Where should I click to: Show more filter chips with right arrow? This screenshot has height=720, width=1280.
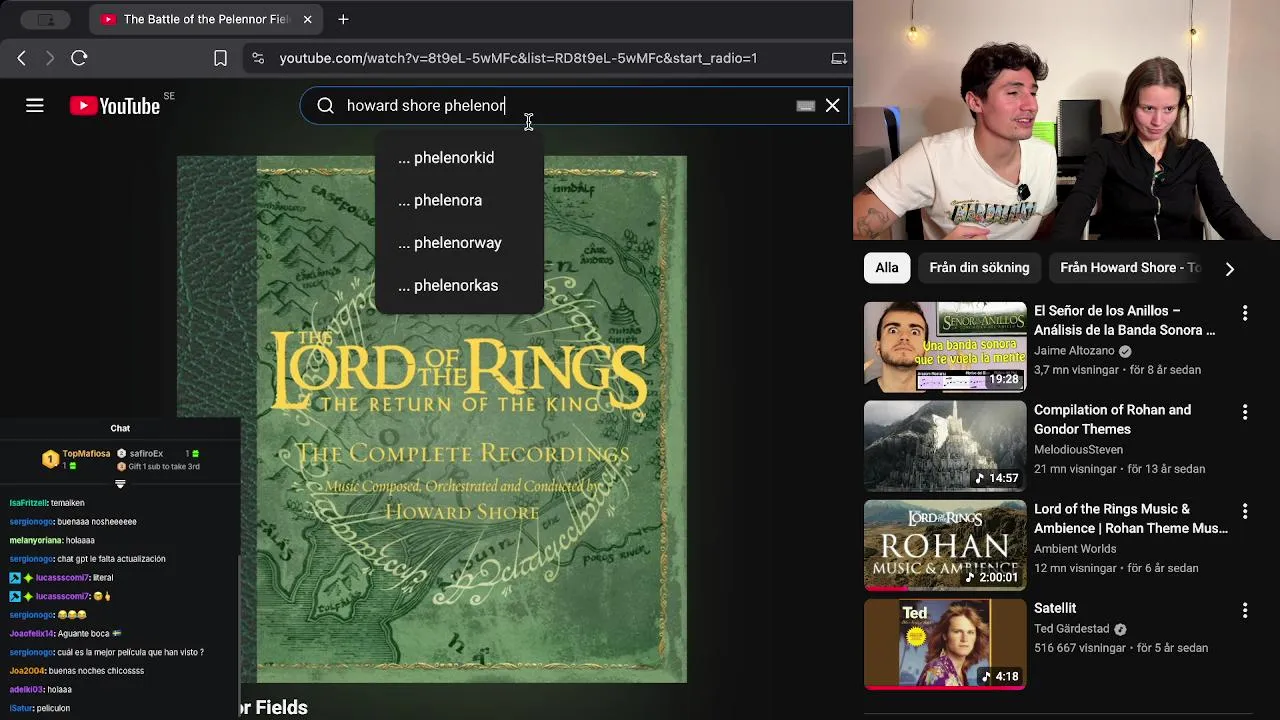click(x=1229, y=268)
